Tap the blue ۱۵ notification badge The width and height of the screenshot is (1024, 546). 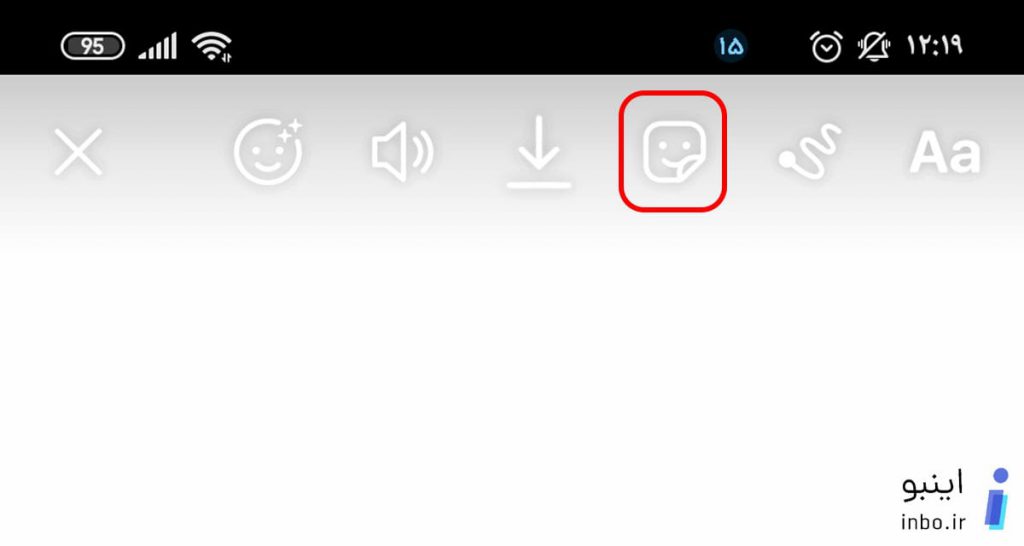(x=731, y=46)
